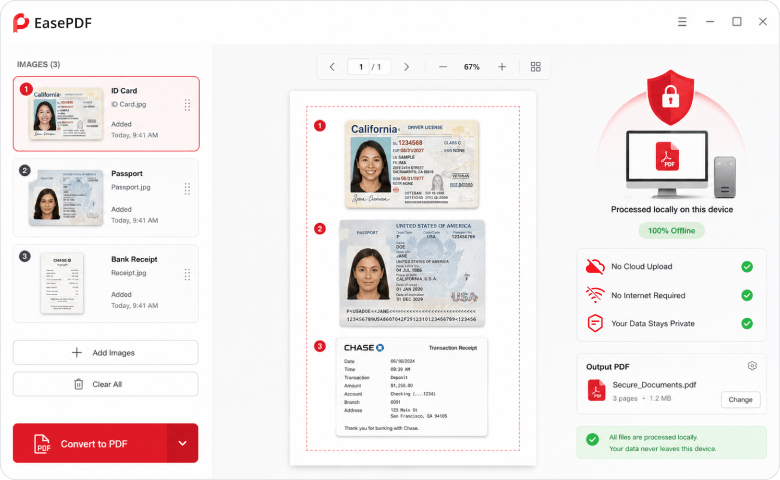This screenshot has height=480, width=780.
Task: Click '3 pages • 1.2 MB' info text
Action: click(641, 398)
